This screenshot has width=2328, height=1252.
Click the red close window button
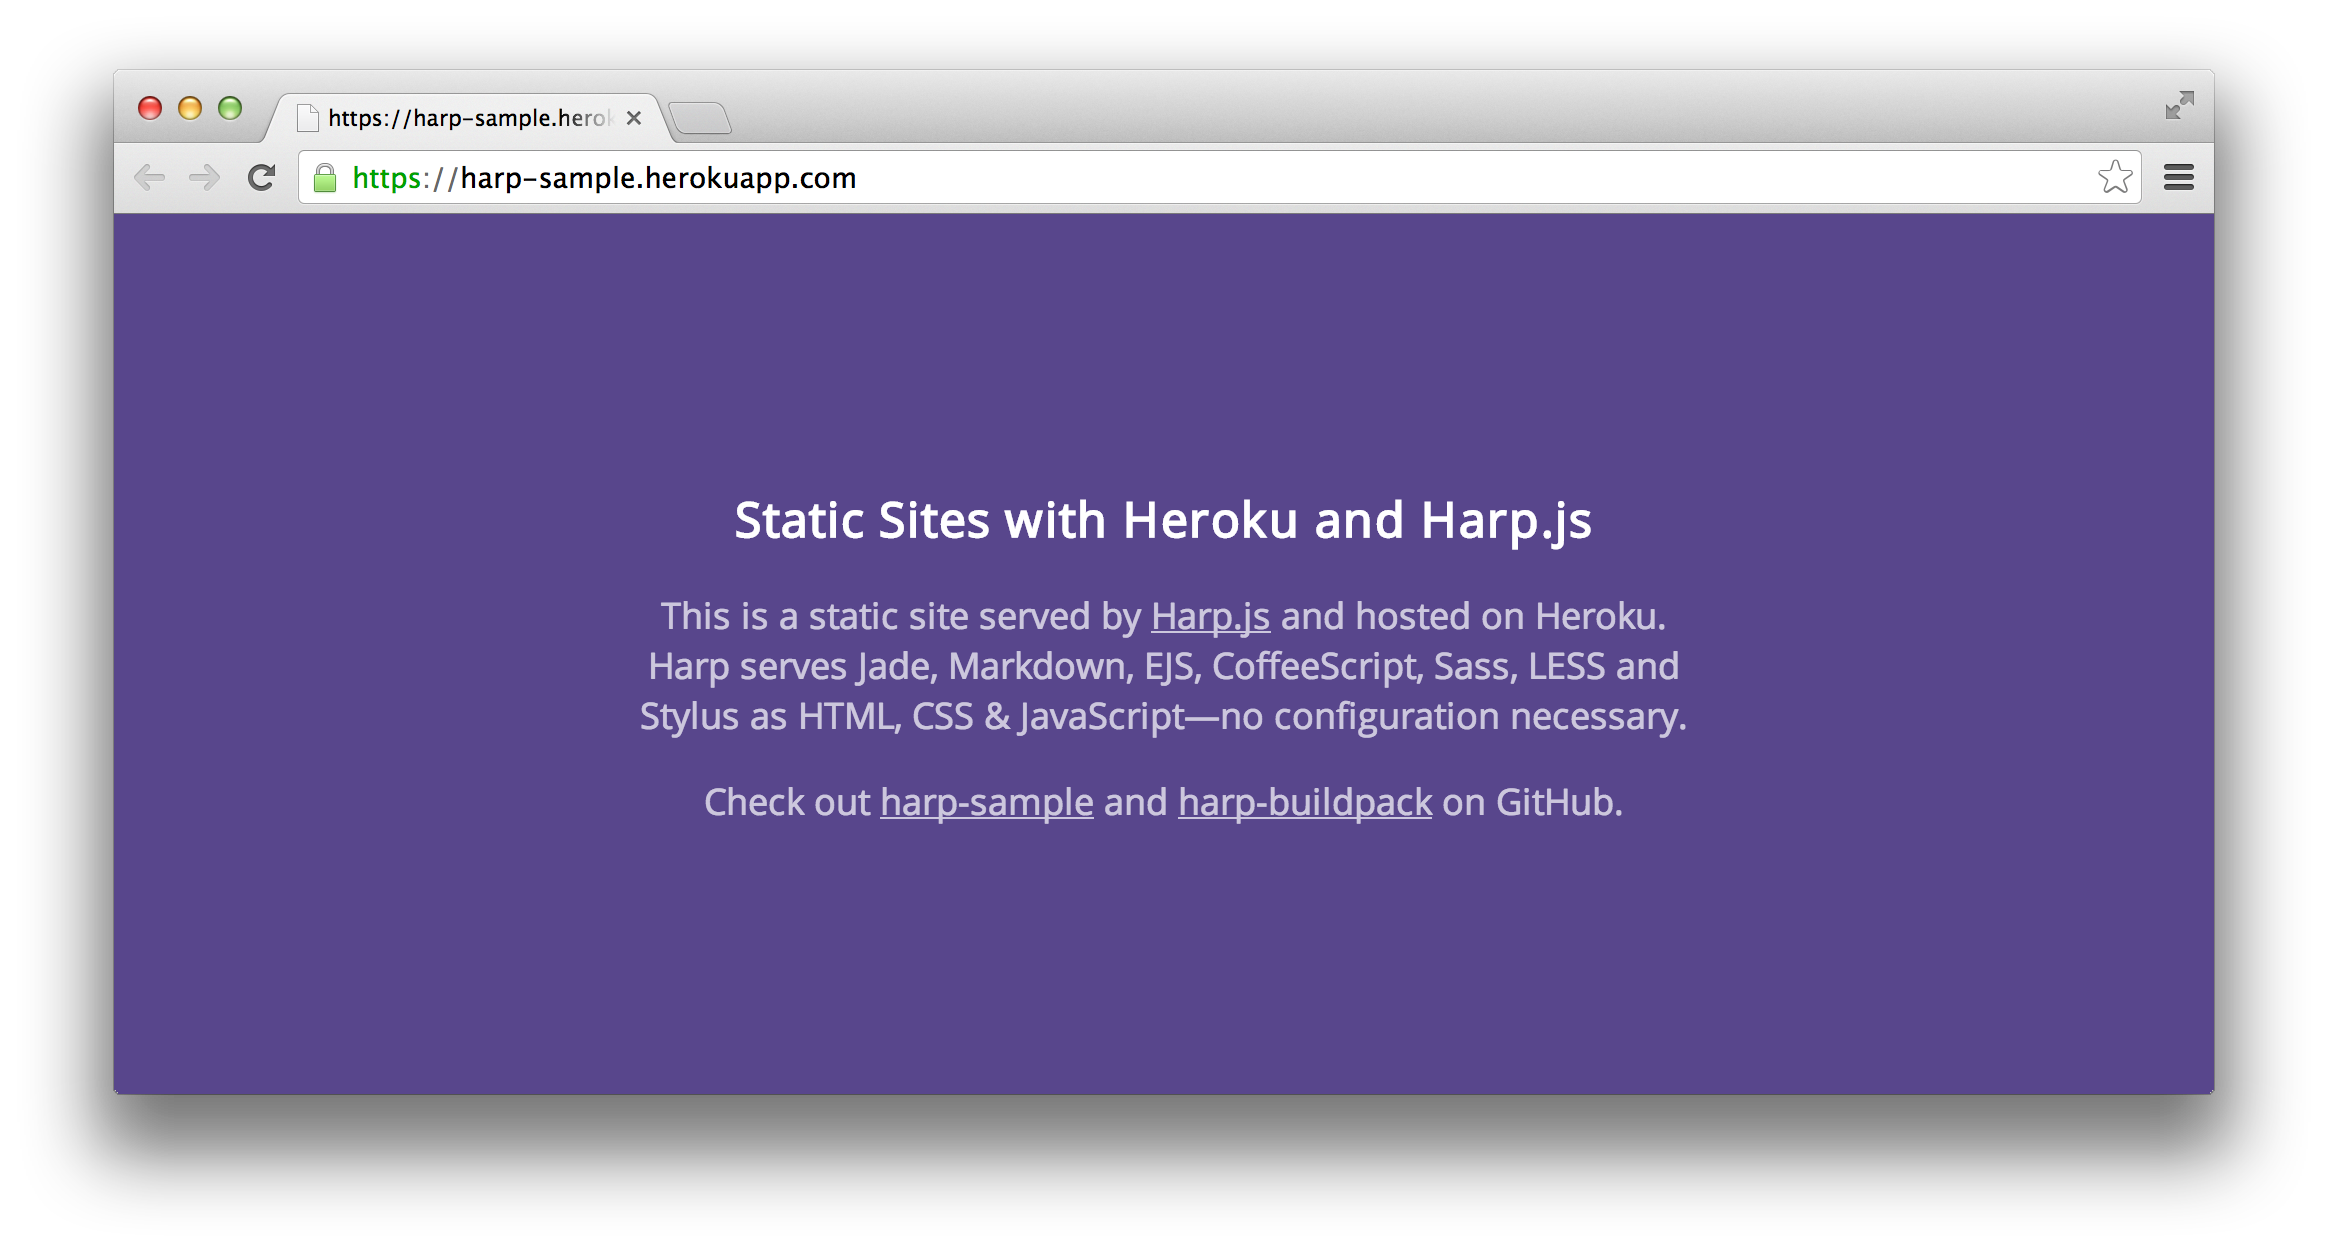(150, 108)
